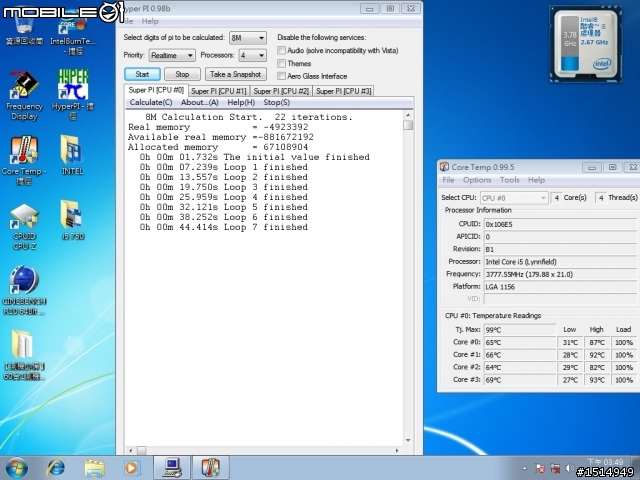Show hidden system tray icons arrow

pyautogui.click(x=524, y=469)
